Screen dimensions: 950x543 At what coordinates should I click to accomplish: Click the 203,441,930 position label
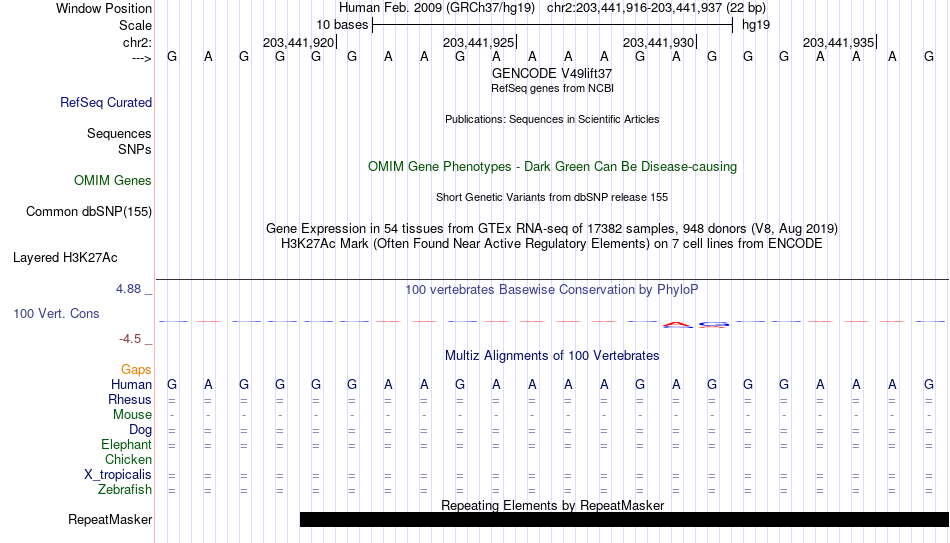pyautogui.click(x=658, y=43)
